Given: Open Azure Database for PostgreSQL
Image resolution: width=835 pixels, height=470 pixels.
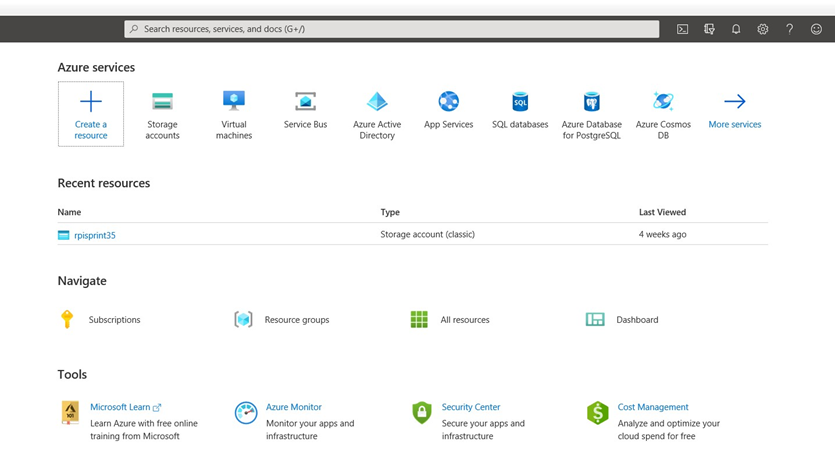Looking at the screenshot, I should 591,102.
